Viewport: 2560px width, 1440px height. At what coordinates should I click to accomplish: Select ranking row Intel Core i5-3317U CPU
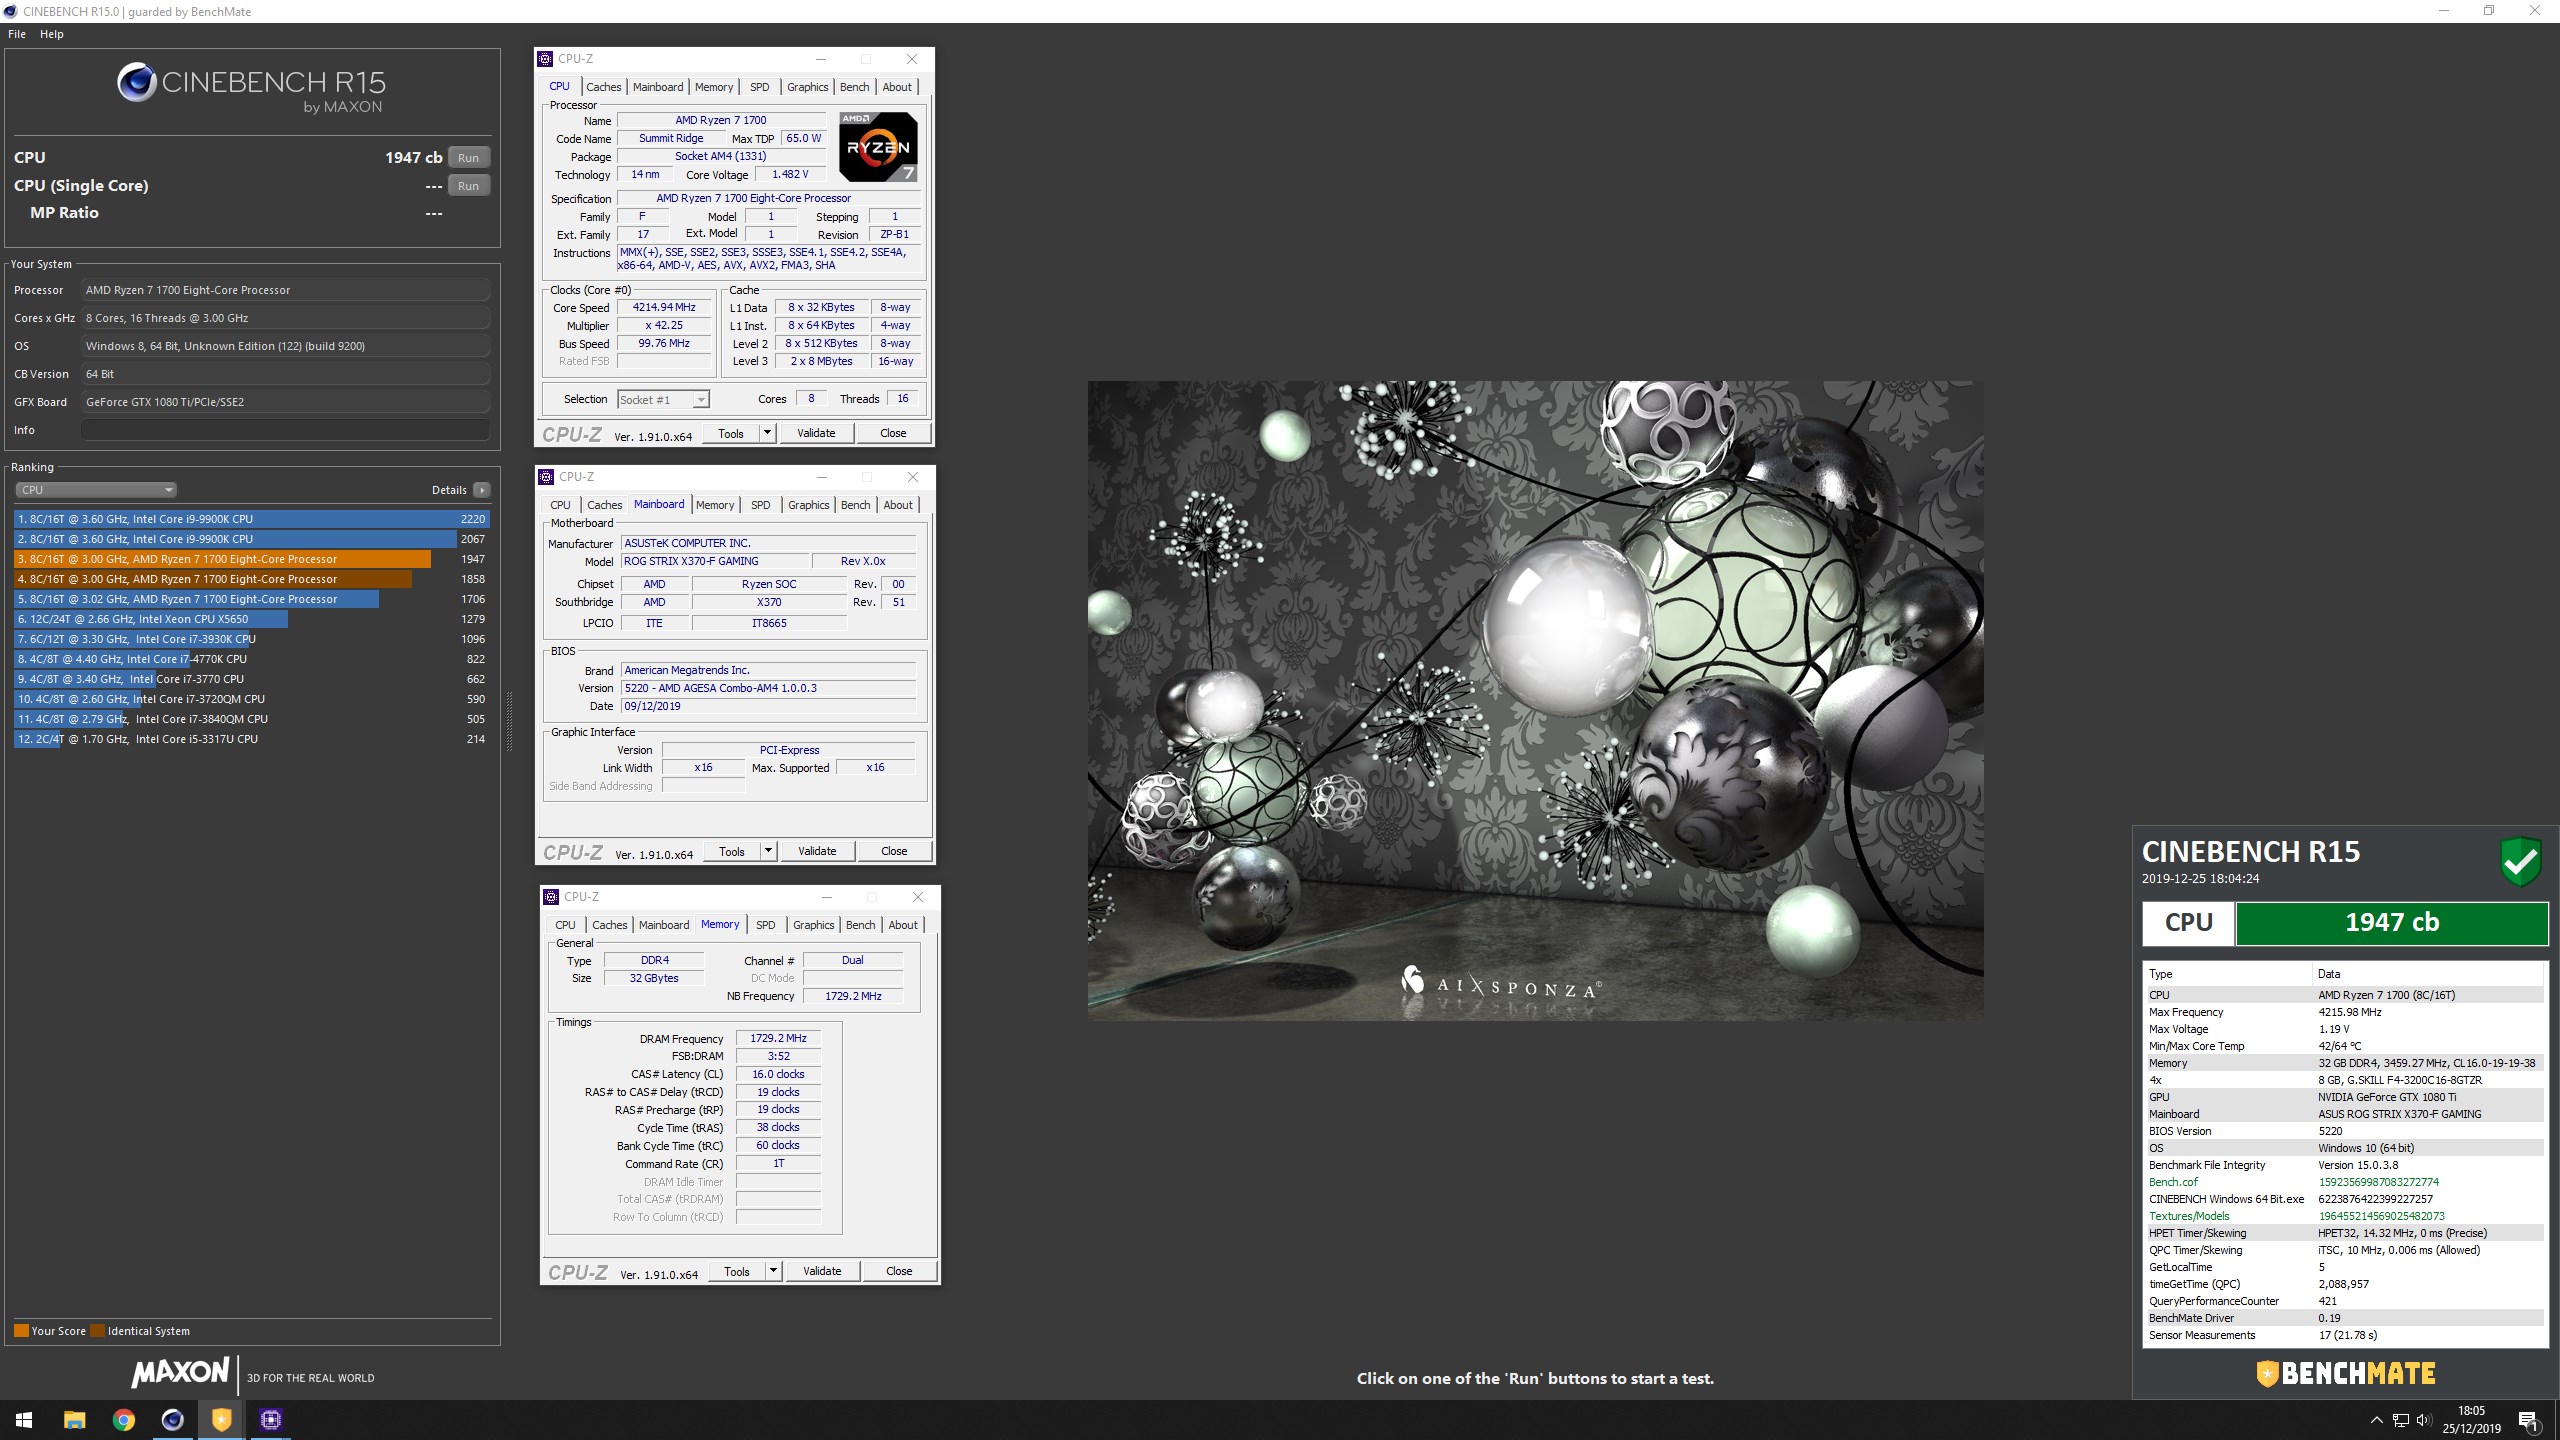[x=251, y=739]
